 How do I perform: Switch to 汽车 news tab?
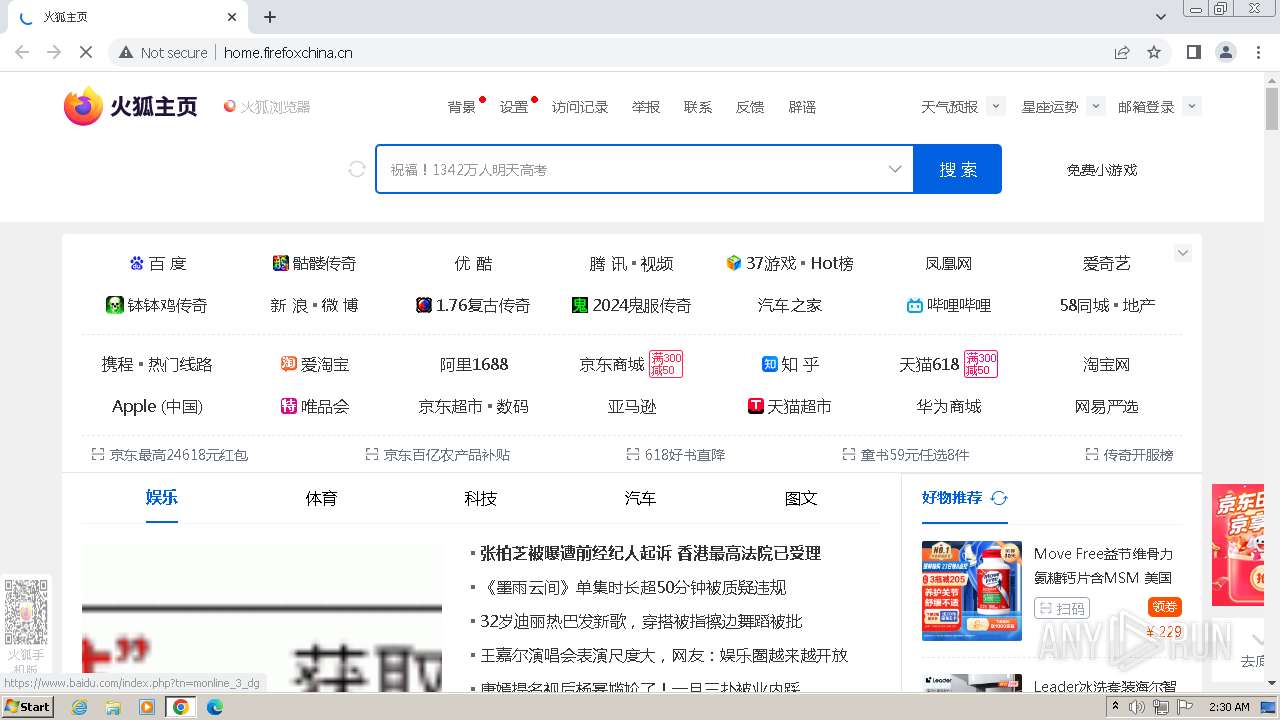click(640, 498)
